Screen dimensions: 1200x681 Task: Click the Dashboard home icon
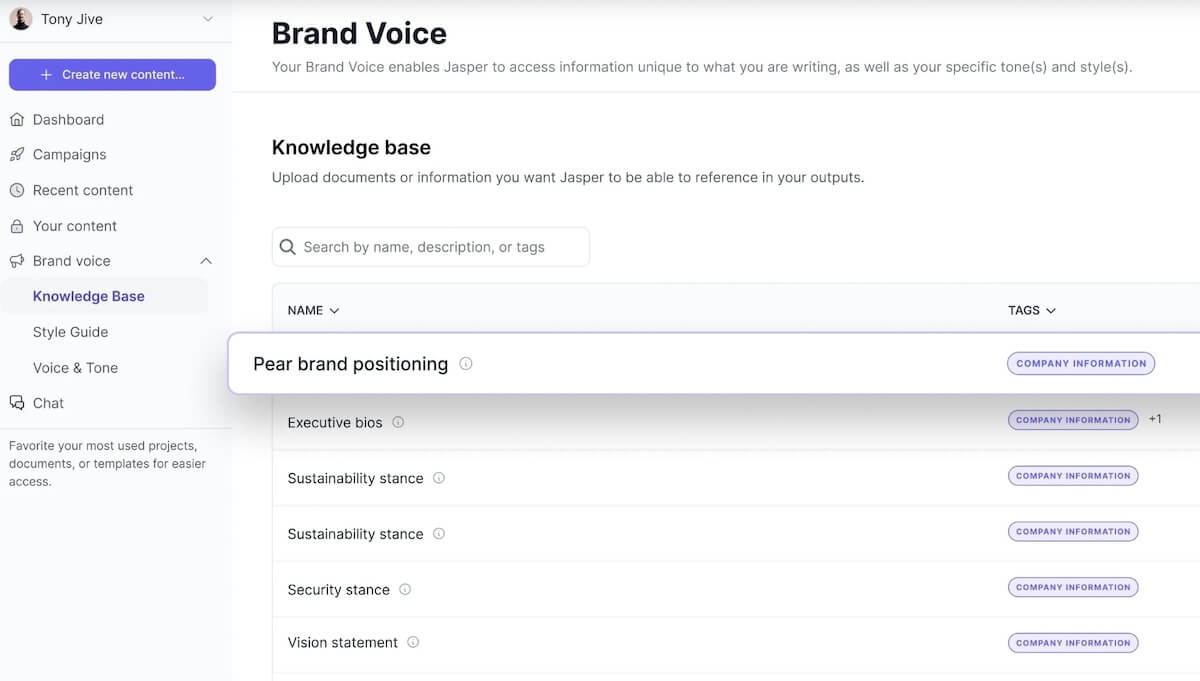click(x=17, y=120)
